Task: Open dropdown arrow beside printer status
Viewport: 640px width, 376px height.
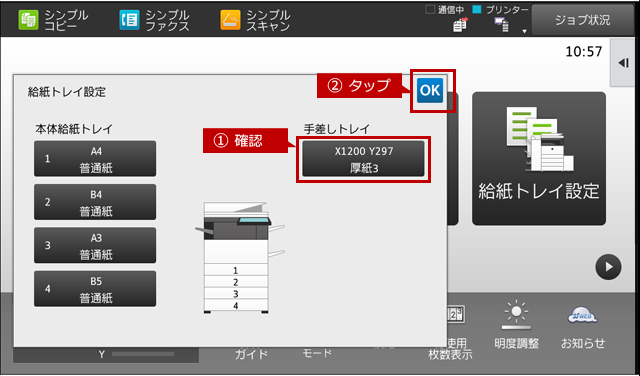Action: point(524,31)
